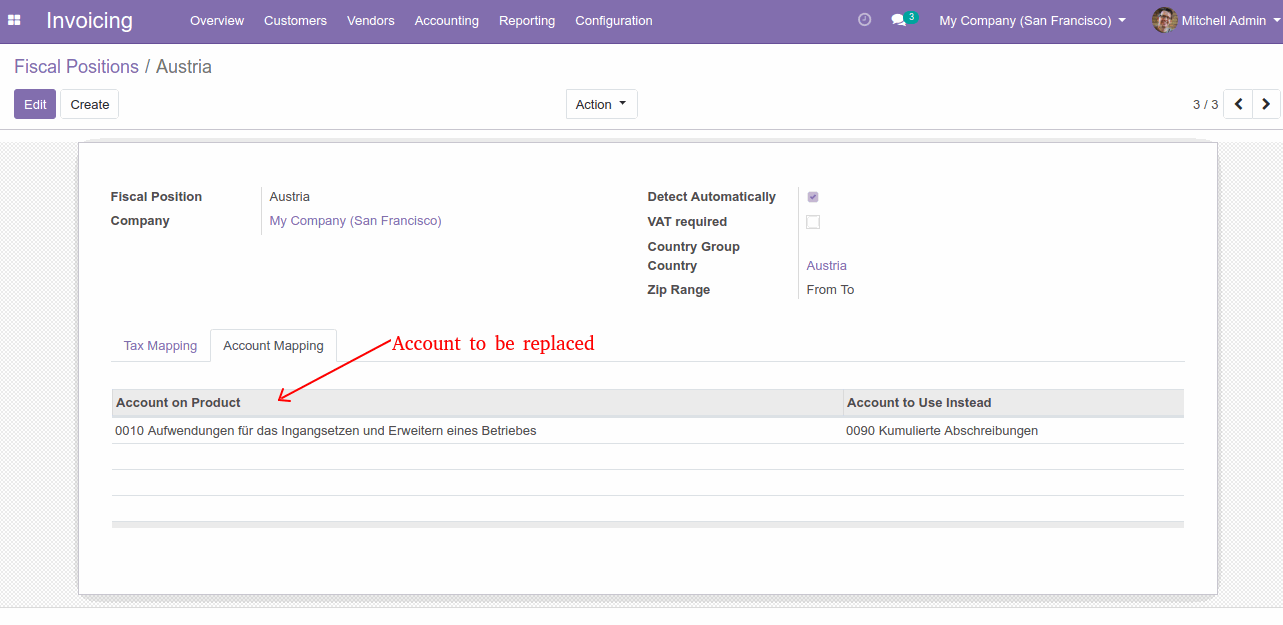Go to next record arrow
1283x625 pixels.
pos(1266,104)
